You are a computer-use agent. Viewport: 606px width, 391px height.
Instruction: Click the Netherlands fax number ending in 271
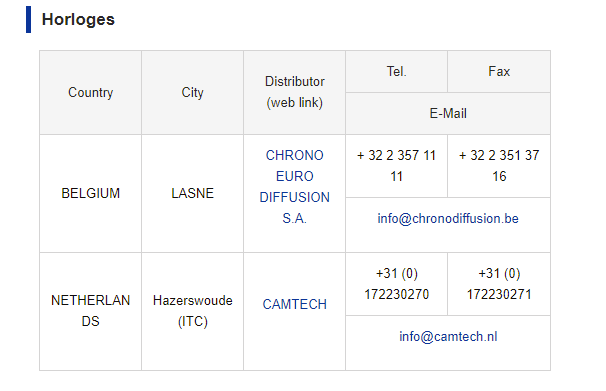(499, 284)
